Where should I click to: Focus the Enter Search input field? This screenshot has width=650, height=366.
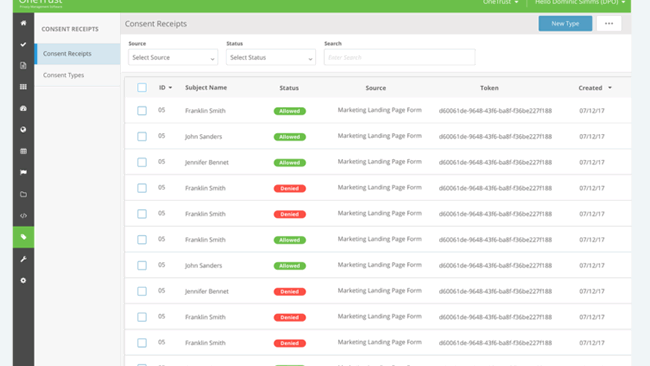pyautogui.click(x=400, y=57)
